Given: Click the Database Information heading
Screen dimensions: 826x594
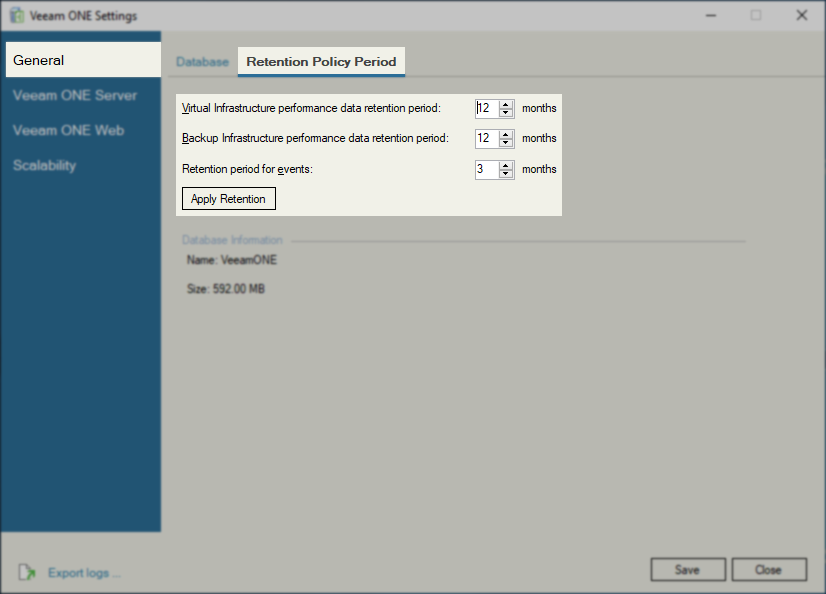Looking at the screenshot, I should pos(232,240).
